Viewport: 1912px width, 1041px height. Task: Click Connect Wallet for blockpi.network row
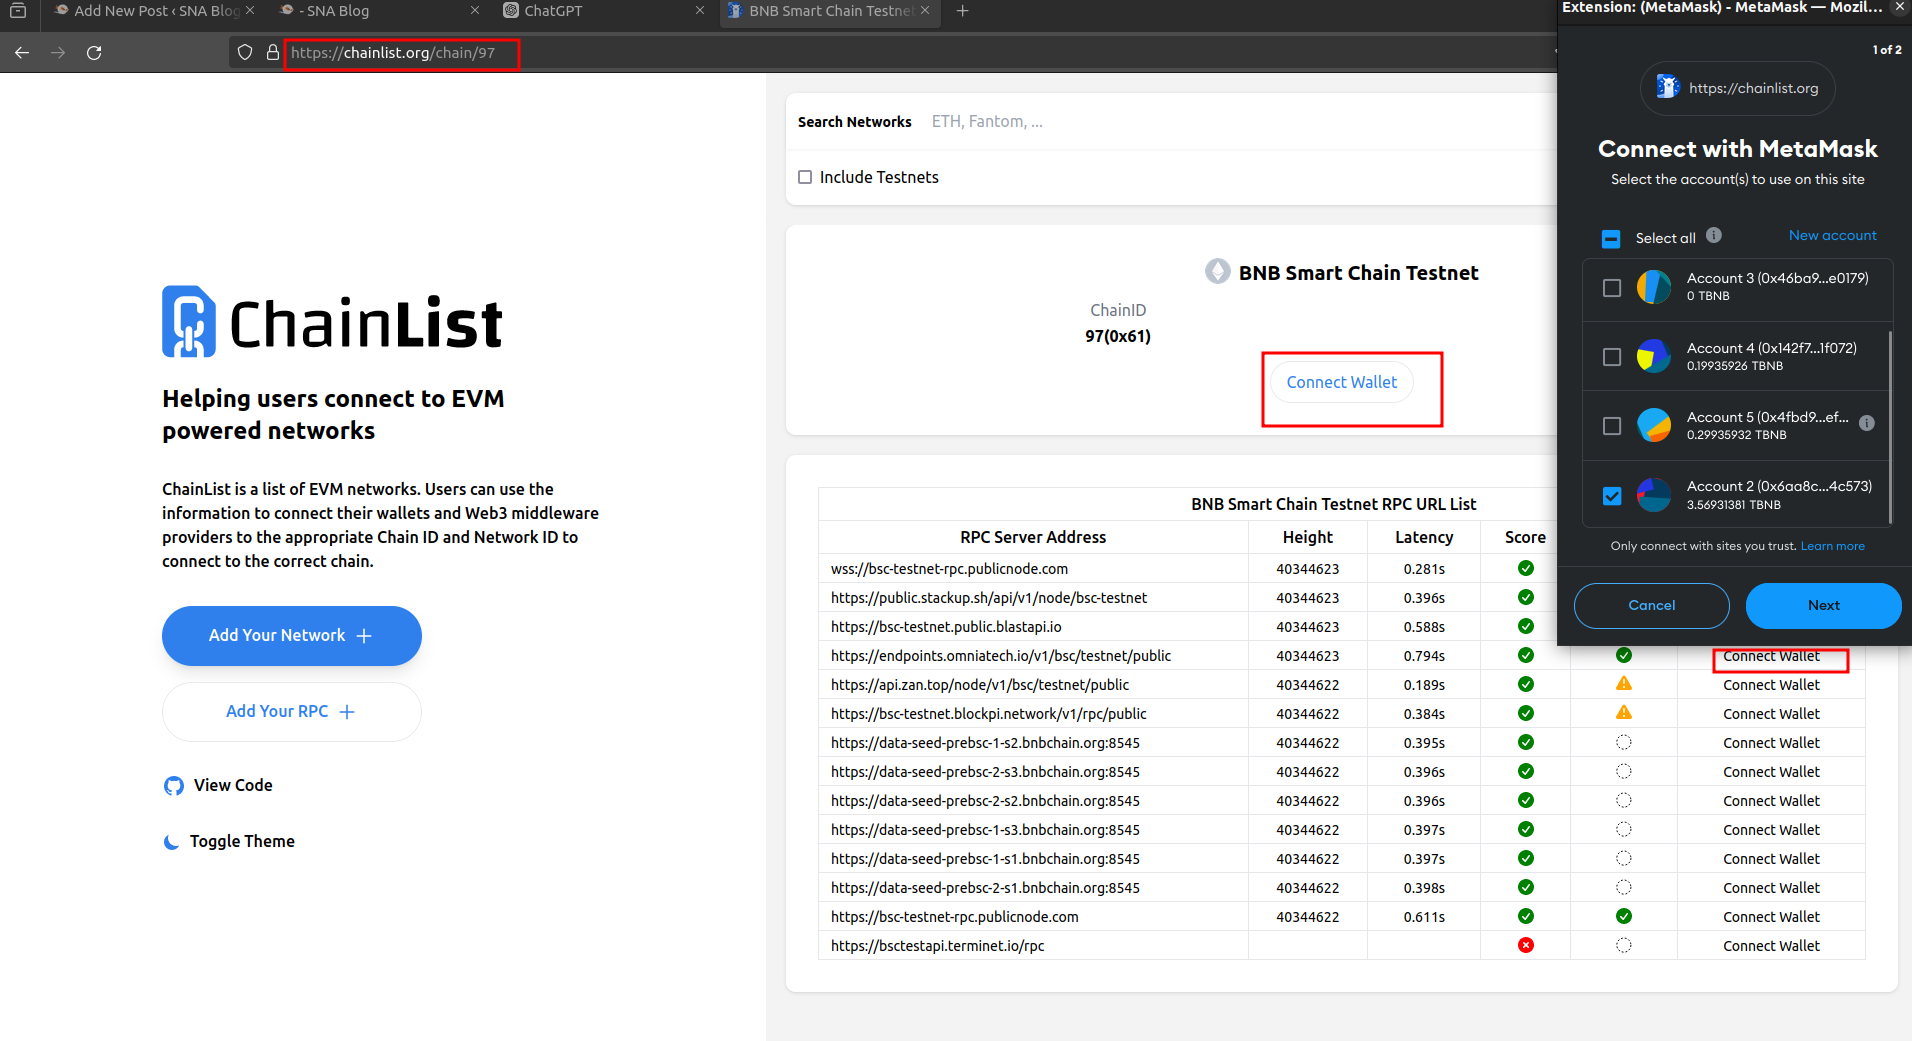click(x=1771, y=714)
